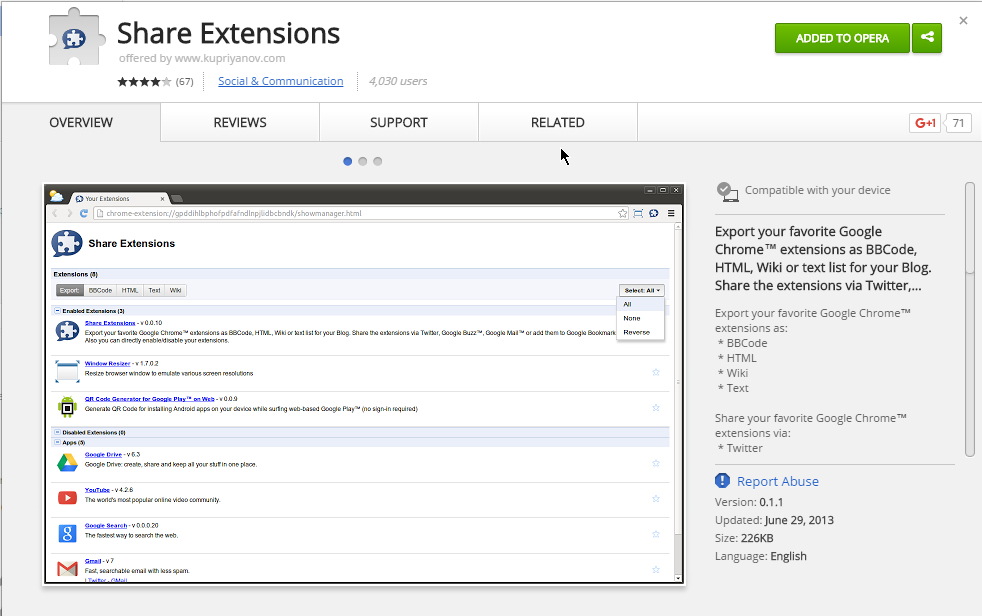Click the description panel scrollbar
982x616 pixels.
970,319
